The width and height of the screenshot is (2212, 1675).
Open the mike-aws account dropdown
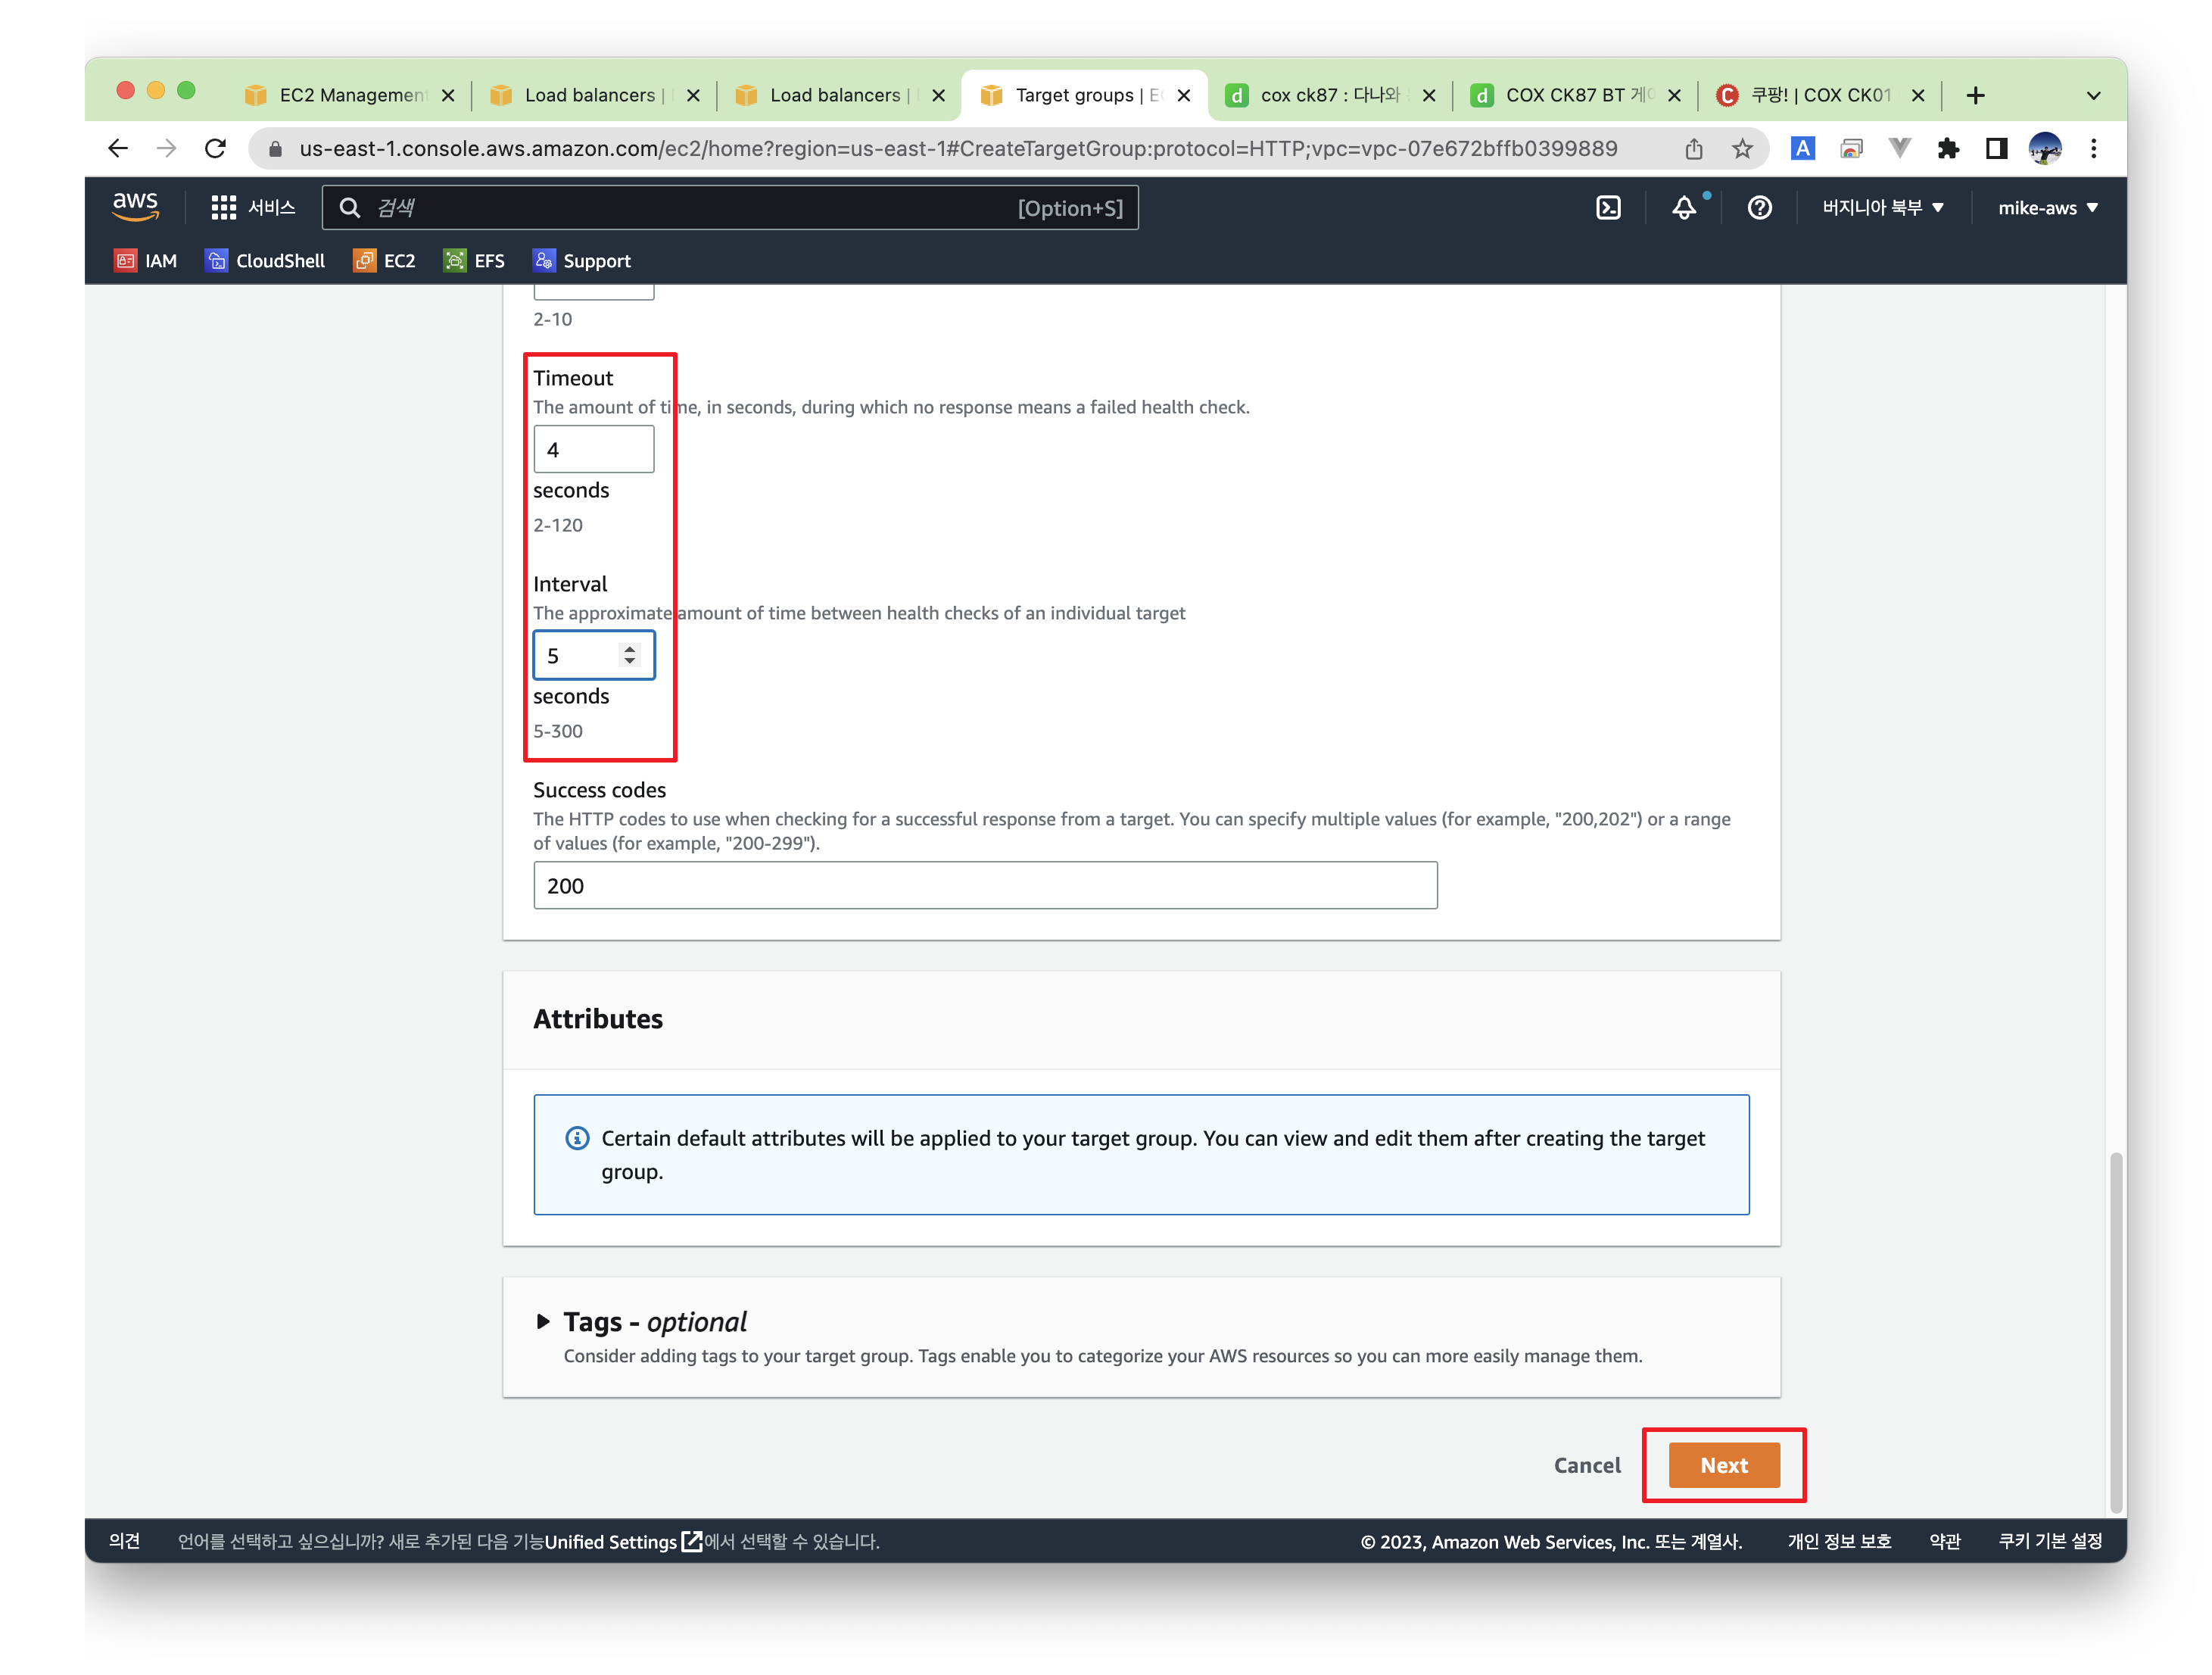click(2047, 208)
